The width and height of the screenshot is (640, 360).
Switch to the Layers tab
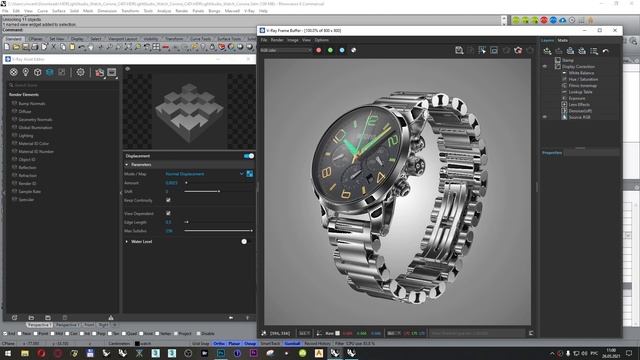coord(547,40)
